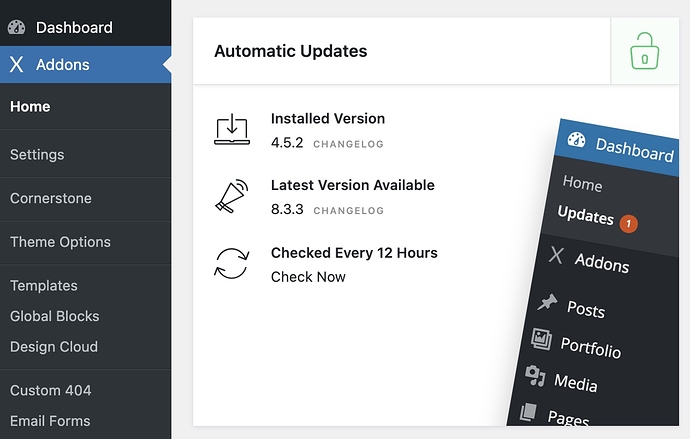Screen dimensions: 690x439
Task: Open Theme Options in sidebar
Action: click(x=60, y=241)
